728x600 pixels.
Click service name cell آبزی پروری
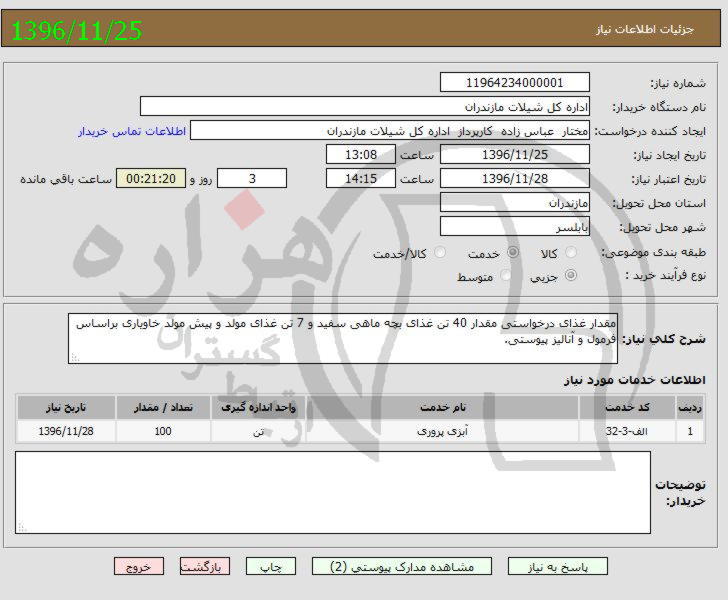pos(442,431)
